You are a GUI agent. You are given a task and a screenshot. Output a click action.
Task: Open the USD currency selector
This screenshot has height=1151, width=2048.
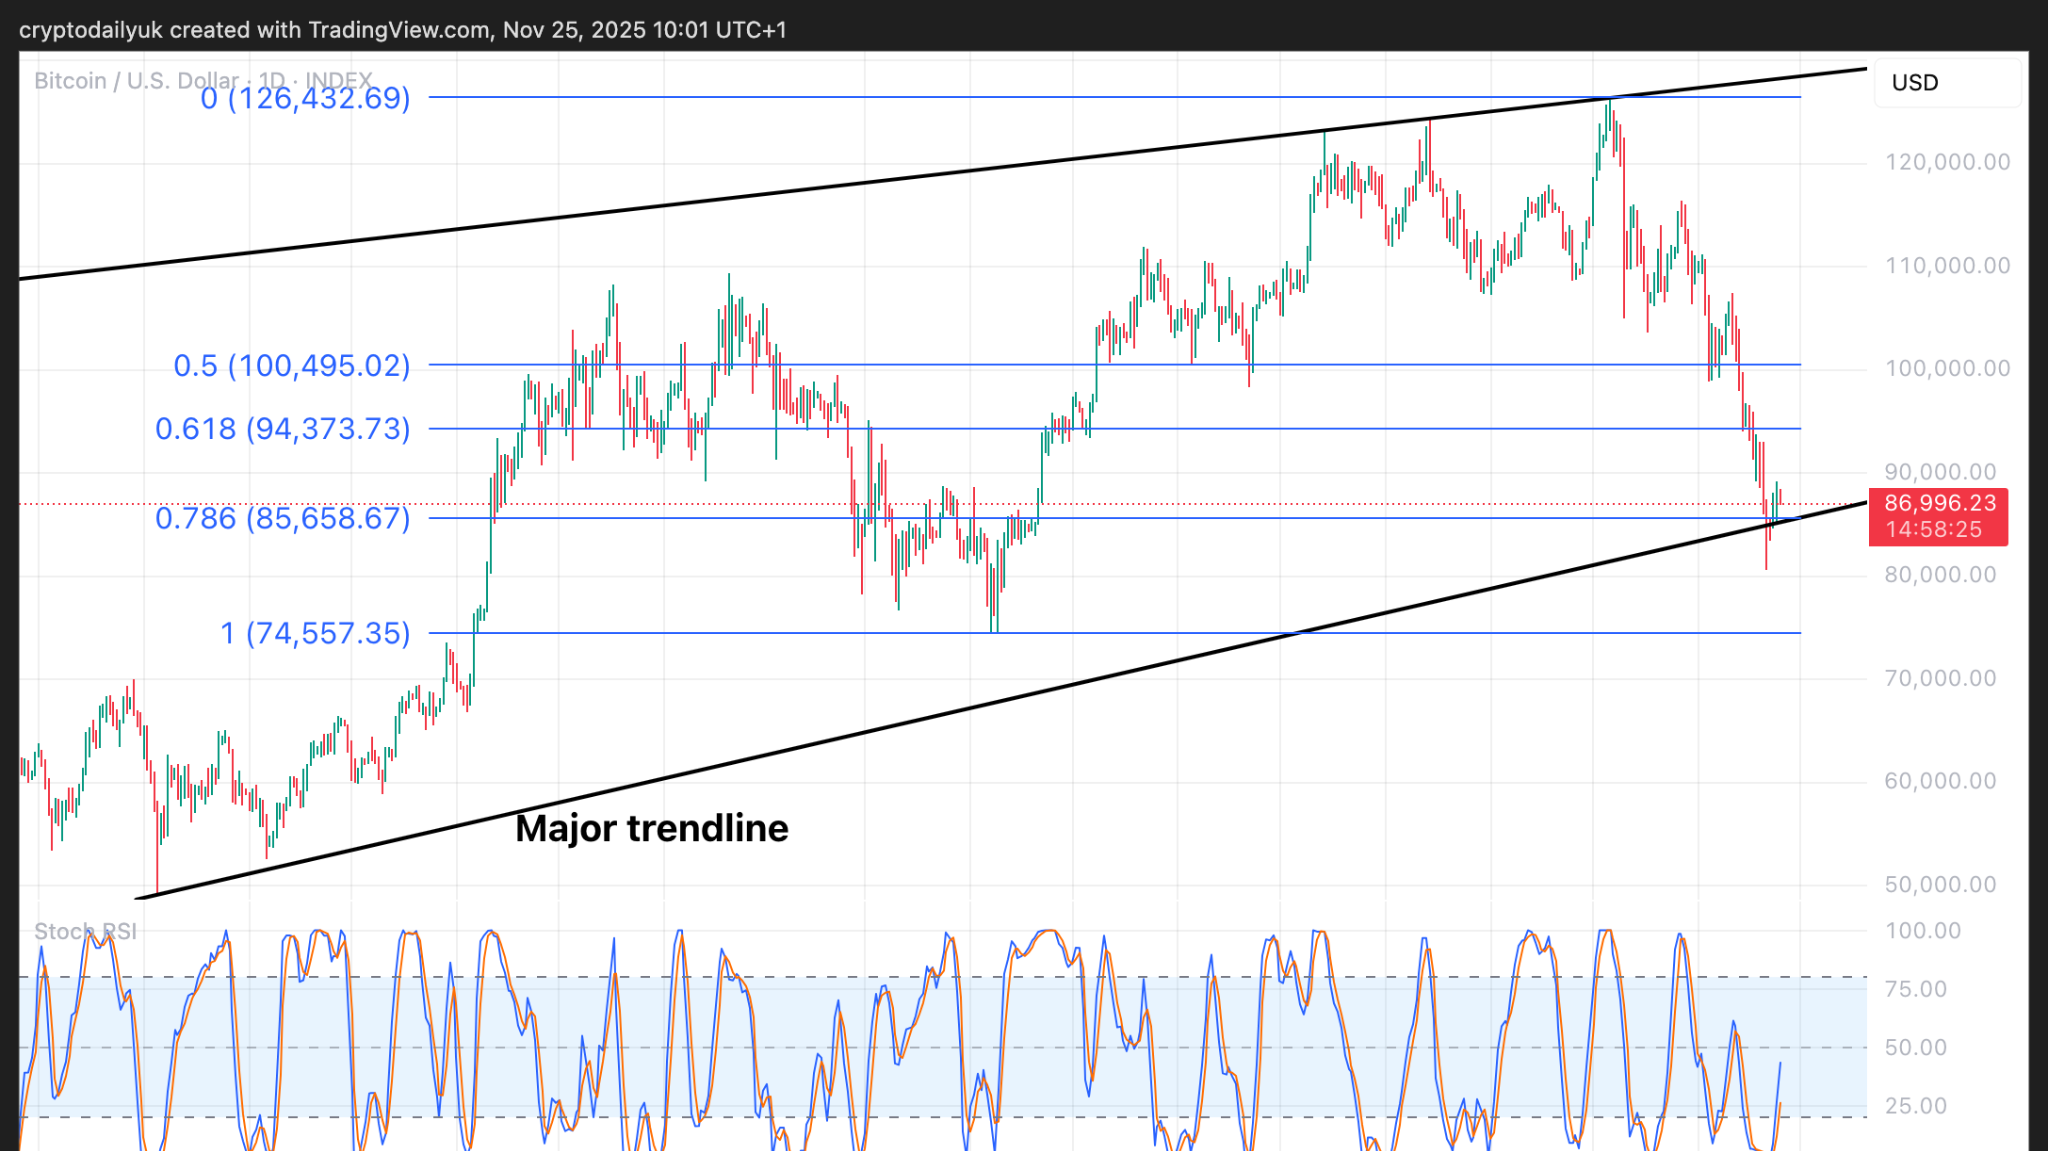[x=1914, y=83]
